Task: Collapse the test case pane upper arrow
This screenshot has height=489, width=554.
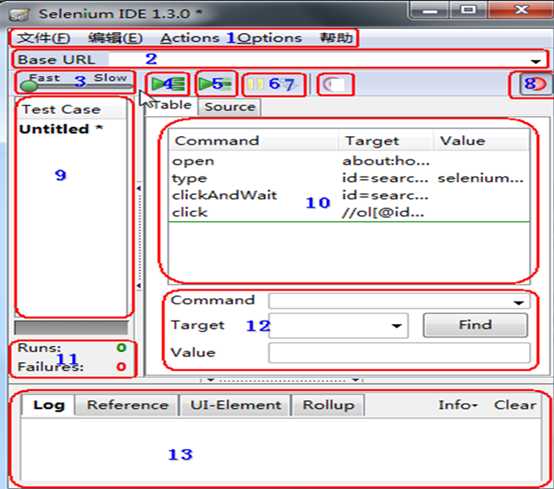Action: [x=139, y=188]
